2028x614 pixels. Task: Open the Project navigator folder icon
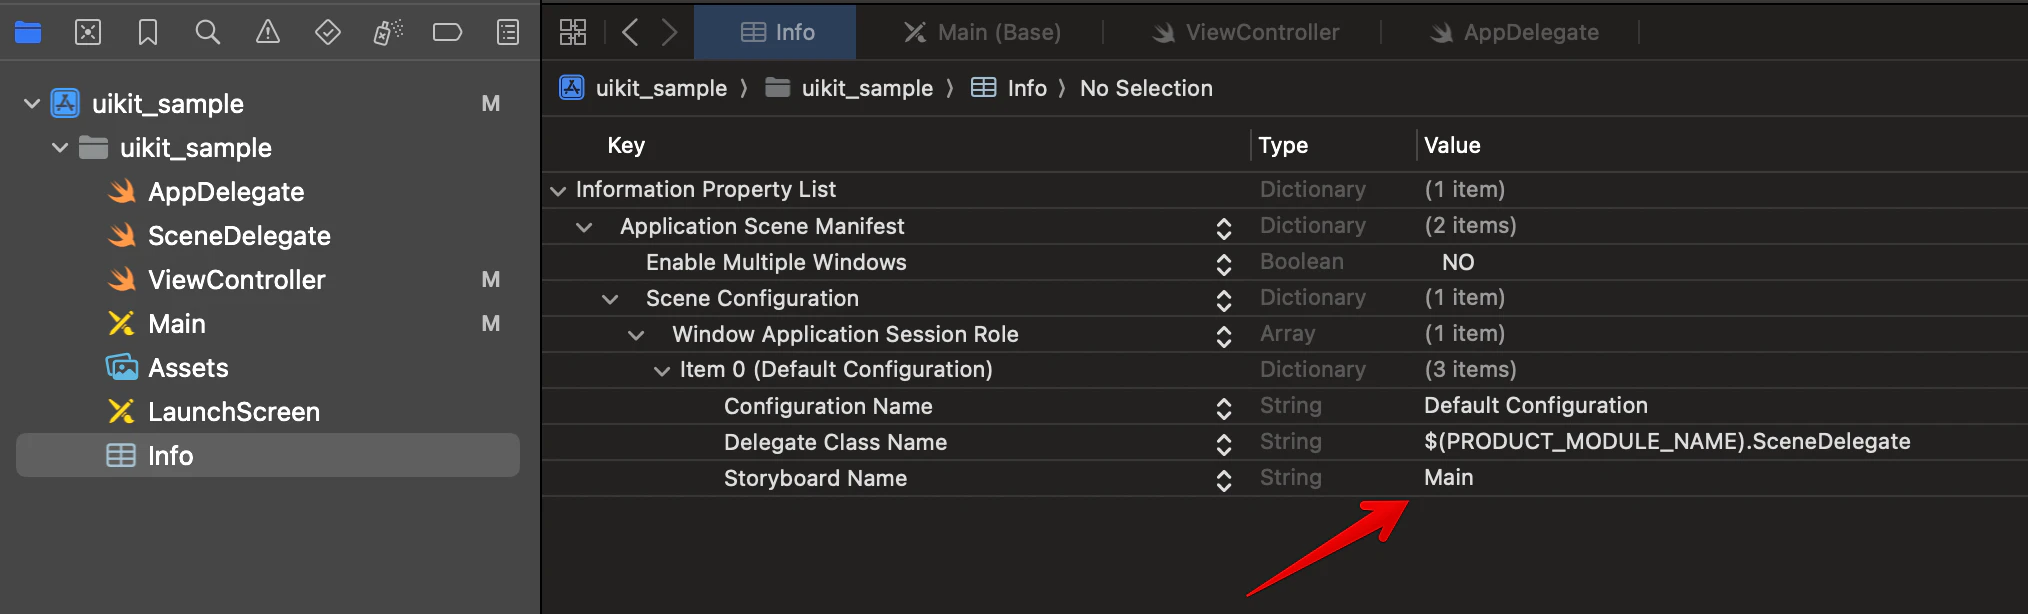(28, 33)
